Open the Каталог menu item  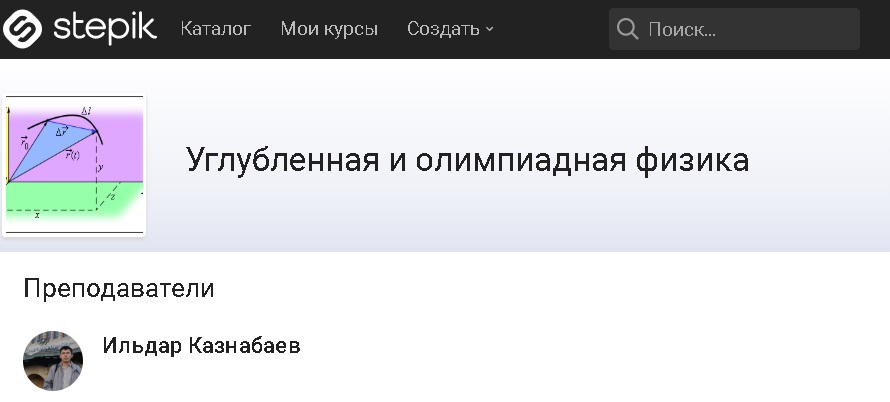216,28
